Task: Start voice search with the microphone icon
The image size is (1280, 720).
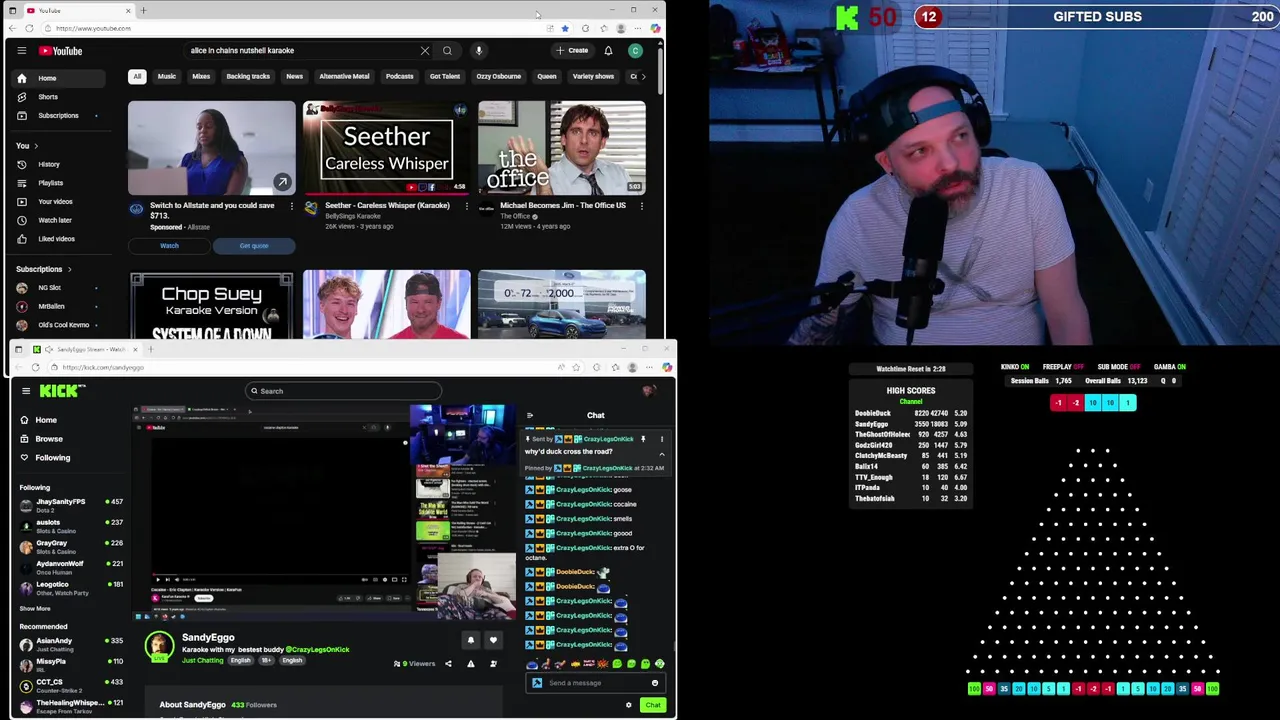Action: tap(479, 50)
